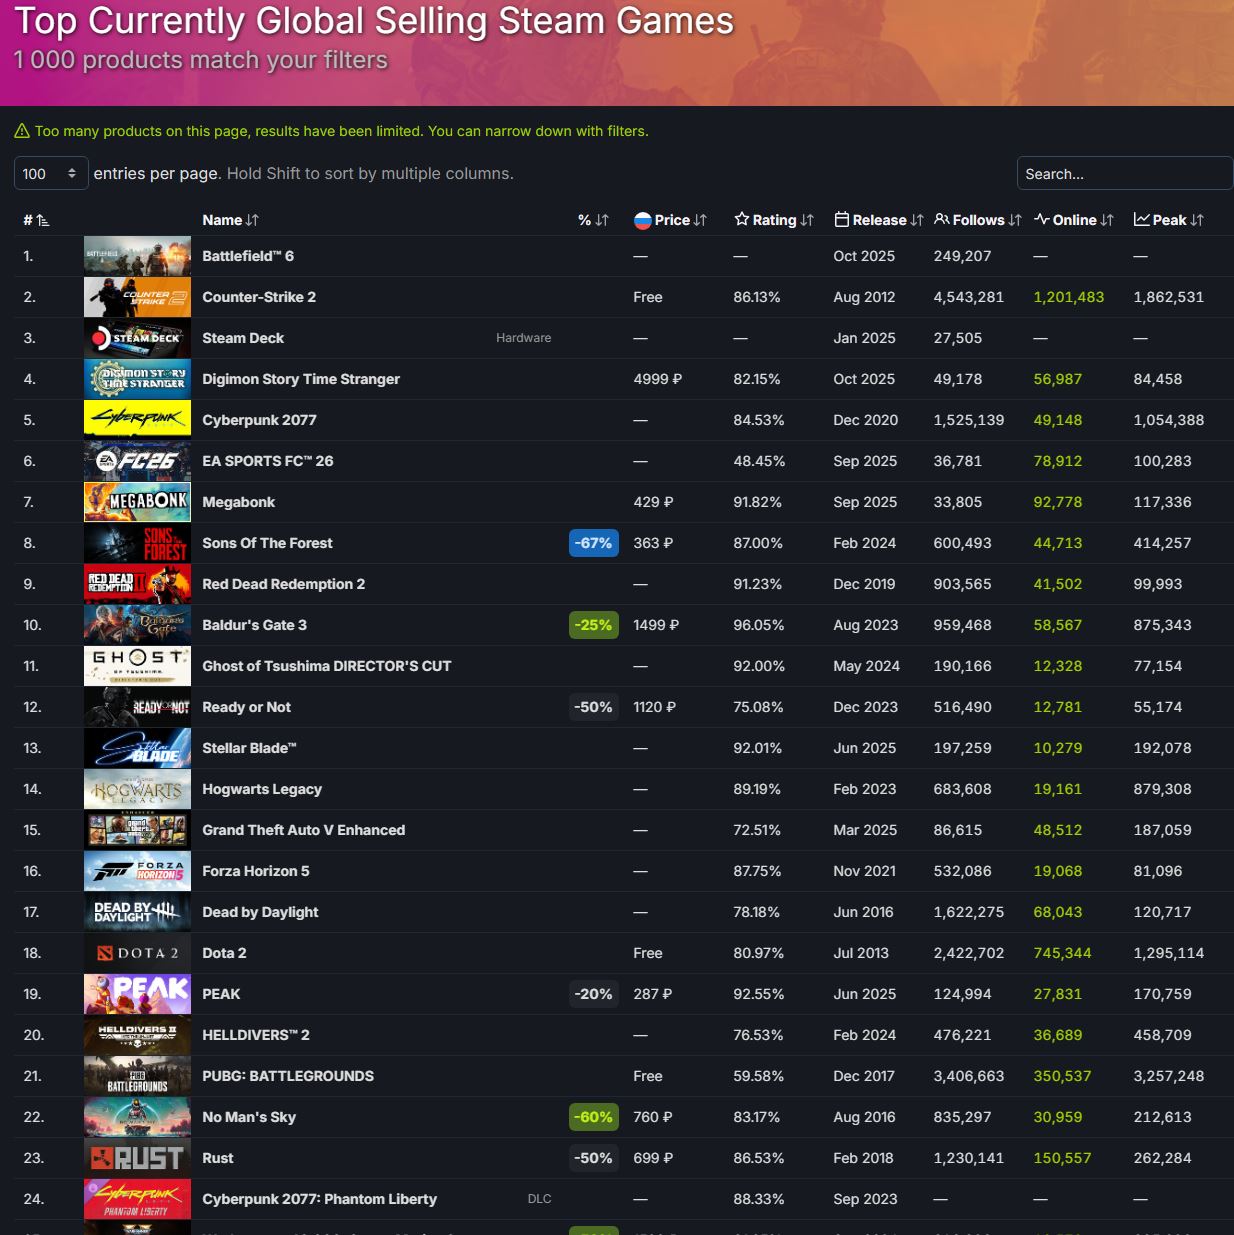
Task: Click the -67% discount badge
Action: click(x=594, y=543)
